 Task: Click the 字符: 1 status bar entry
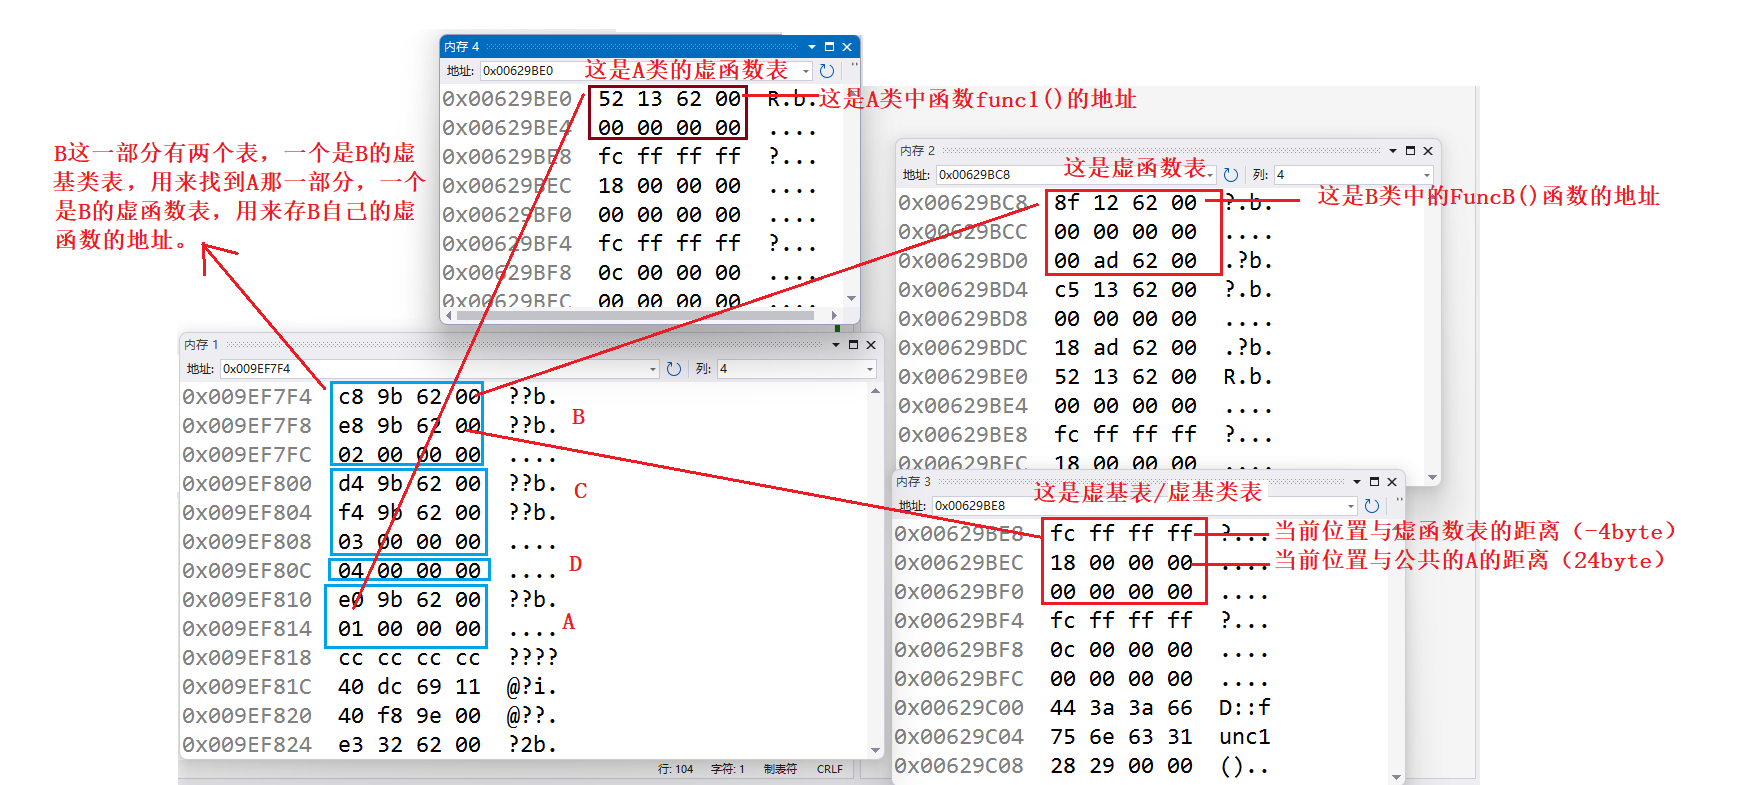[728, 769]
